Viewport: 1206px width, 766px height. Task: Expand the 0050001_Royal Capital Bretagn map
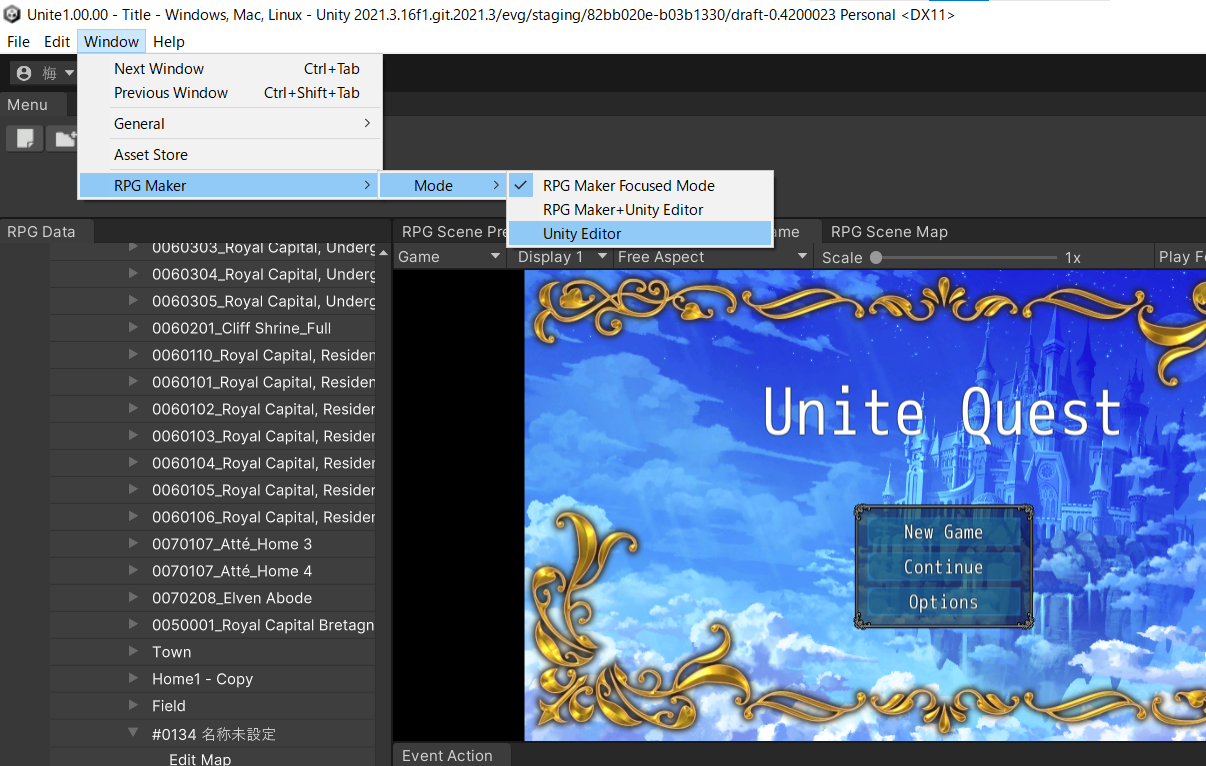point(133,625)
